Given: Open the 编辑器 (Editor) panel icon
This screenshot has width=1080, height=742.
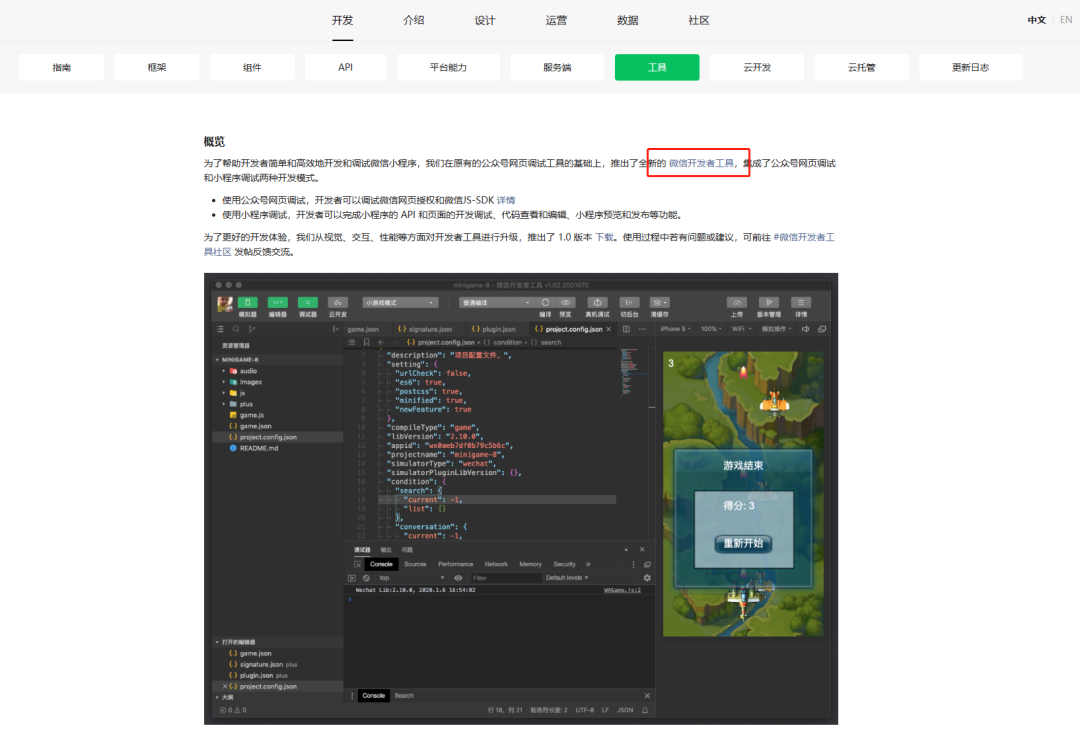Looking at the screenshot, I should [278, 300].
